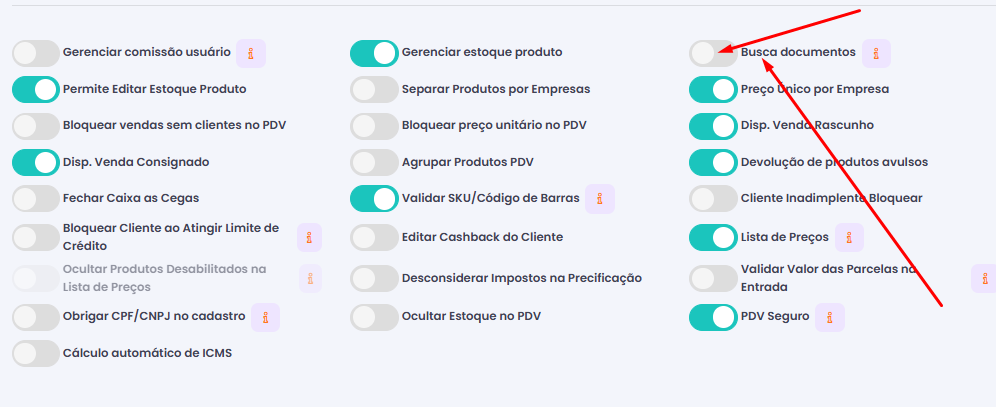Click info icon for Validar Valor das Parcelas
This screenshot has height=407, width=996.
pos(984,279)
